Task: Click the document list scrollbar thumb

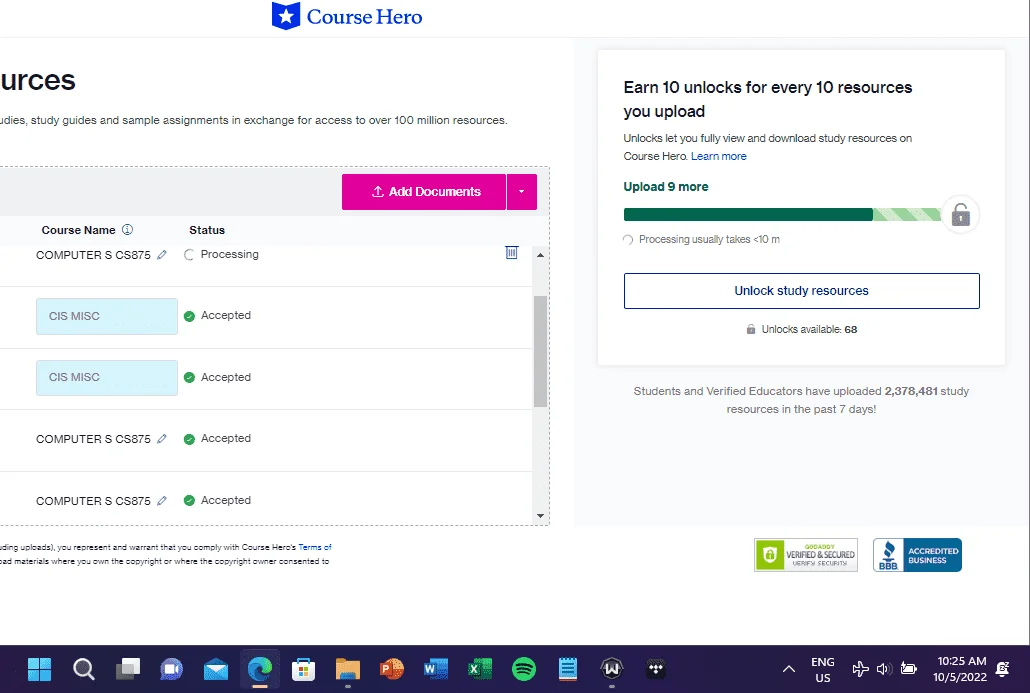Action: point(540,351)
